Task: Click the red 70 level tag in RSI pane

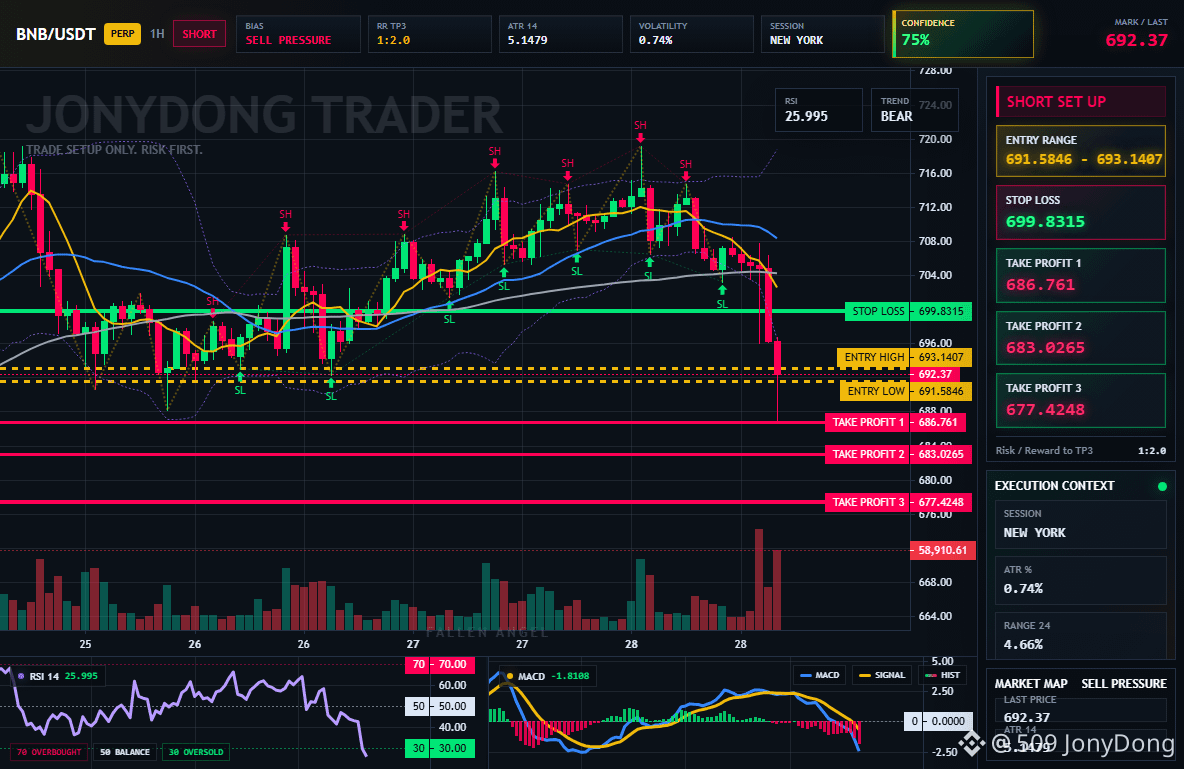Action: [440, 665]
